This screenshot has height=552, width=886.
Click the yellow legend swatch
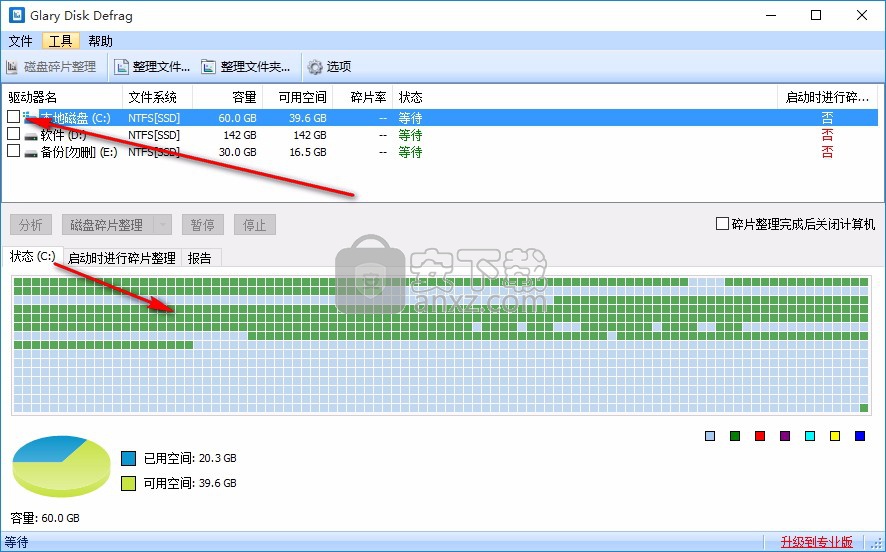[835, 436]
